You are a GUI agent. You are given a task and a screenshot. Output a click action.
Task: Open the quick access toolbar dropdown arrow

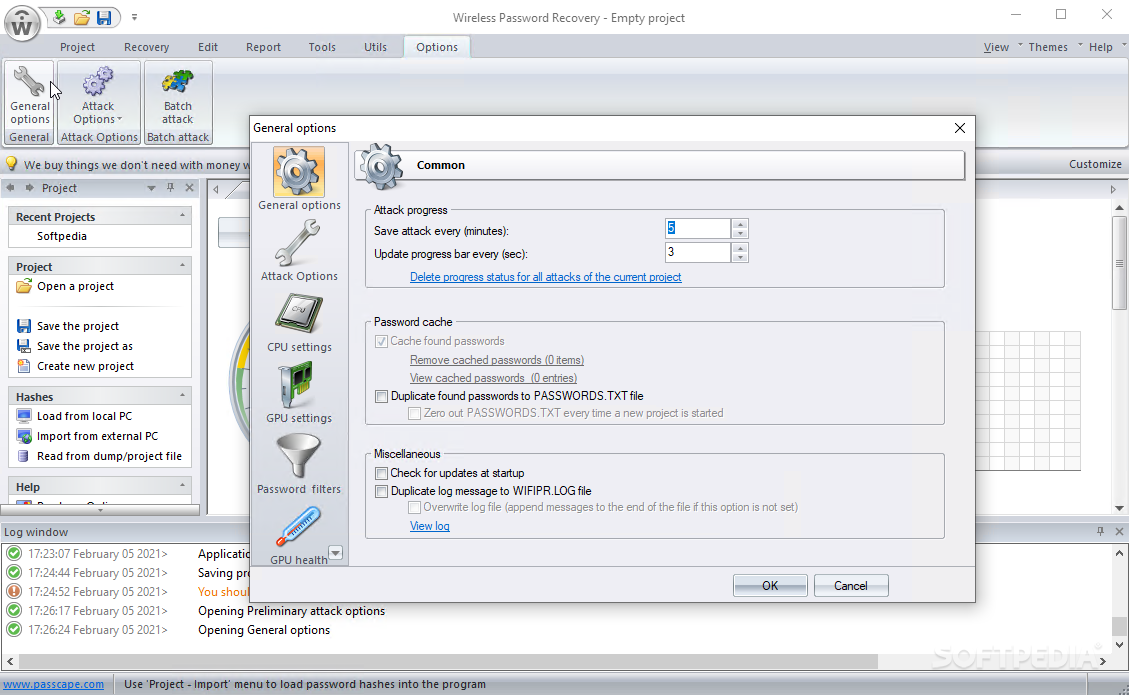click(134, 17)
